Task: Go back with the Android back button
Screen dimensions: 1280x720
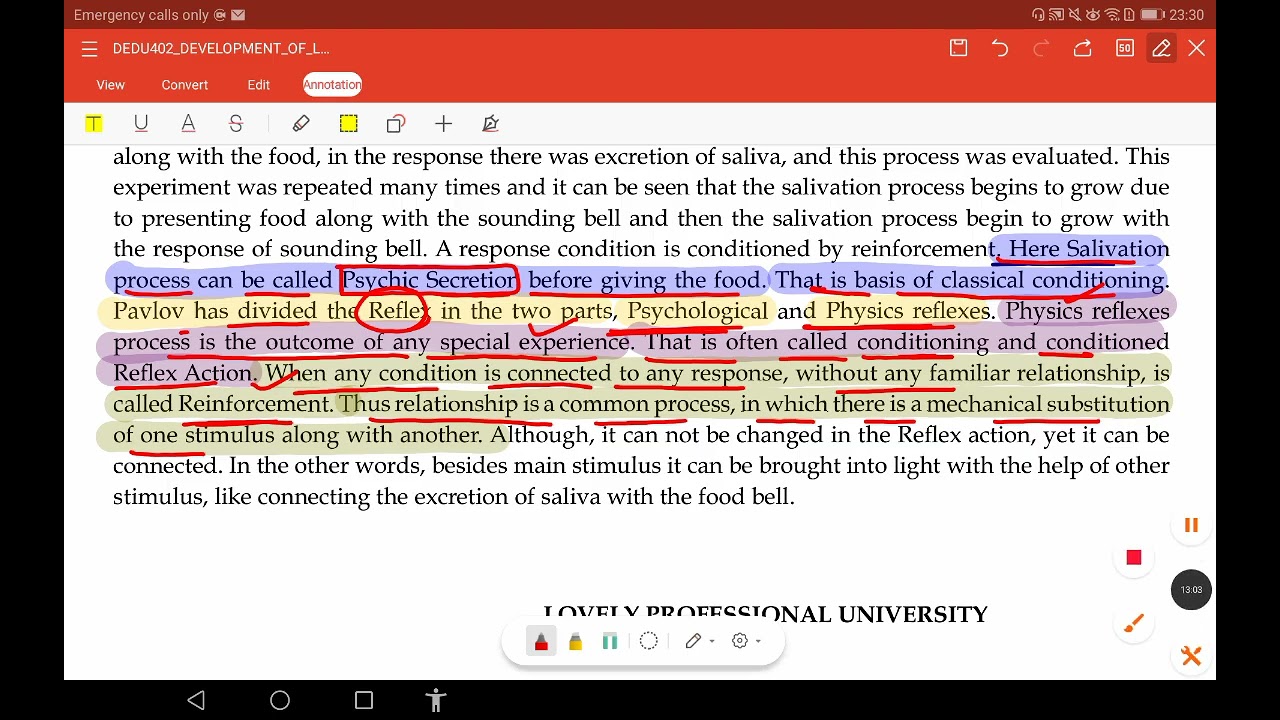Action: coord(196,700)
